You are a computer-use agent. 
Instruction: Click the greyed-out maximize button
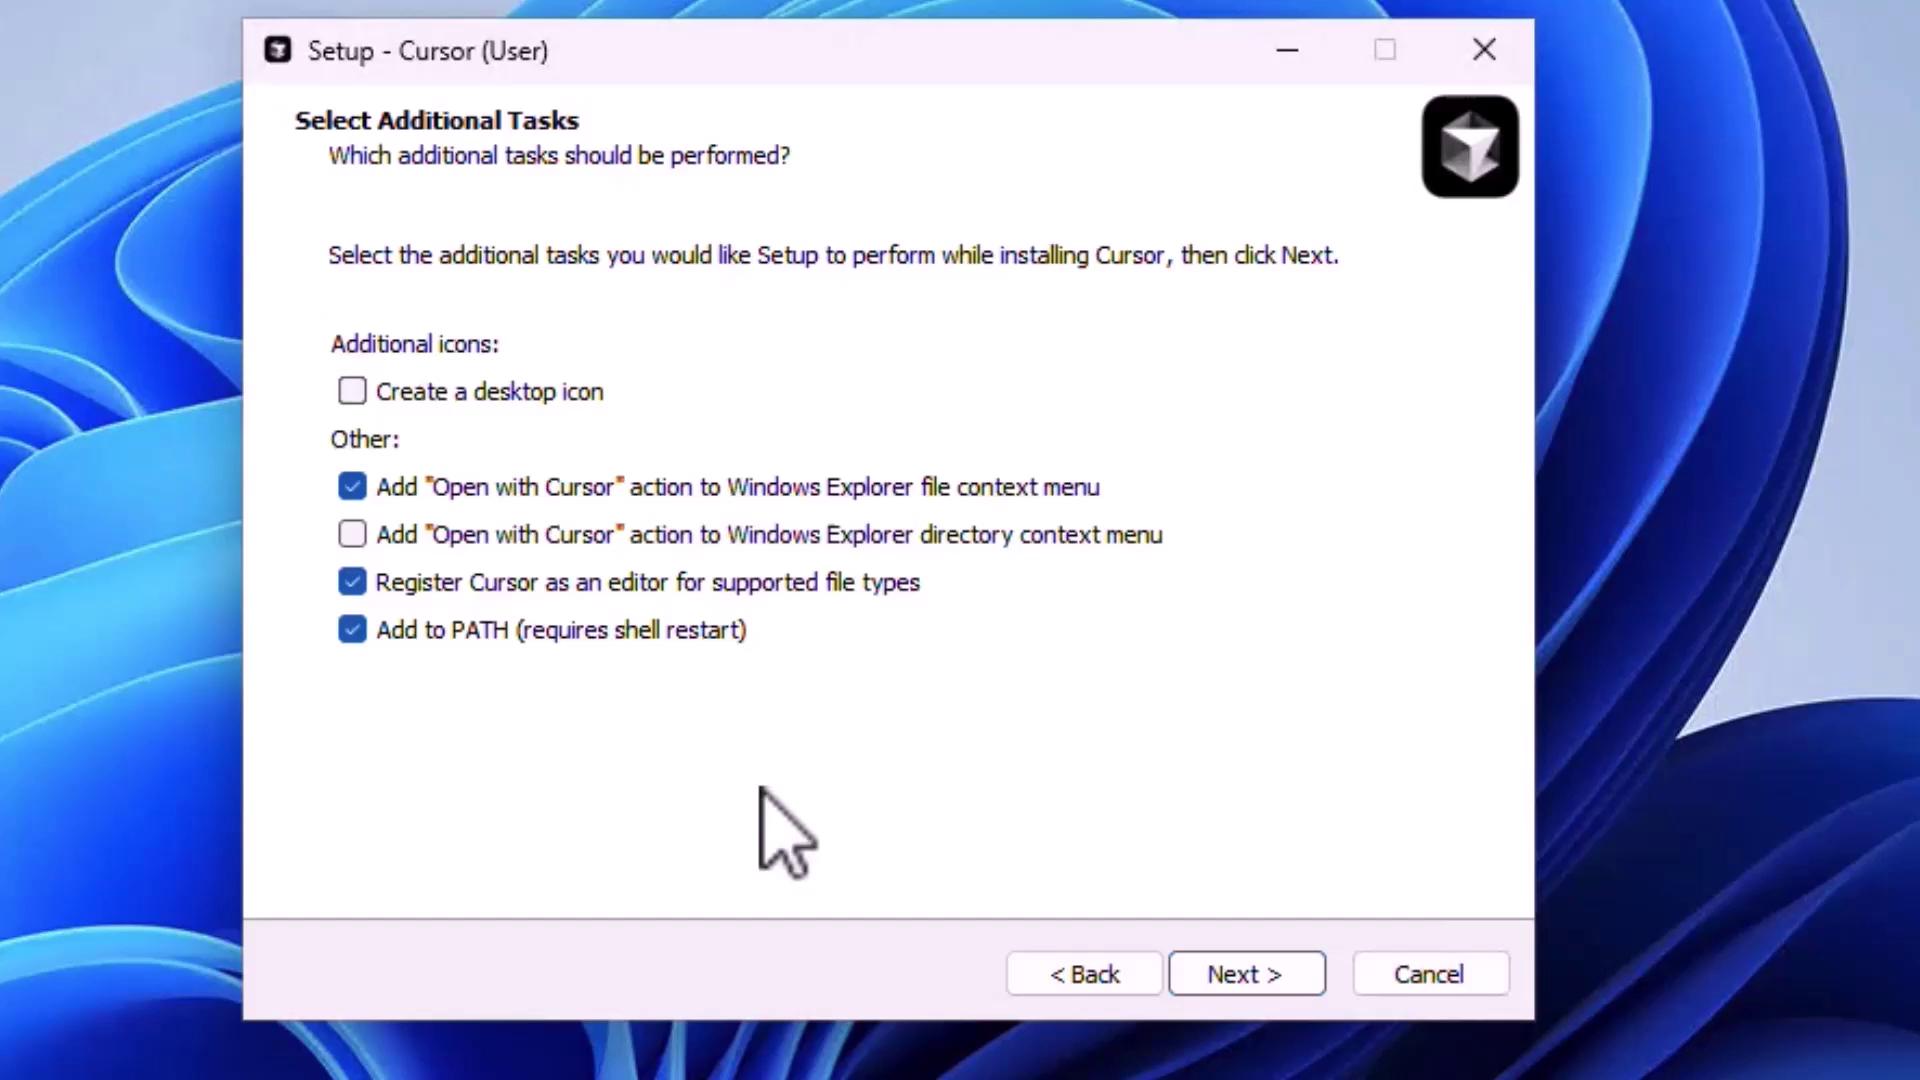(1385, 50)
